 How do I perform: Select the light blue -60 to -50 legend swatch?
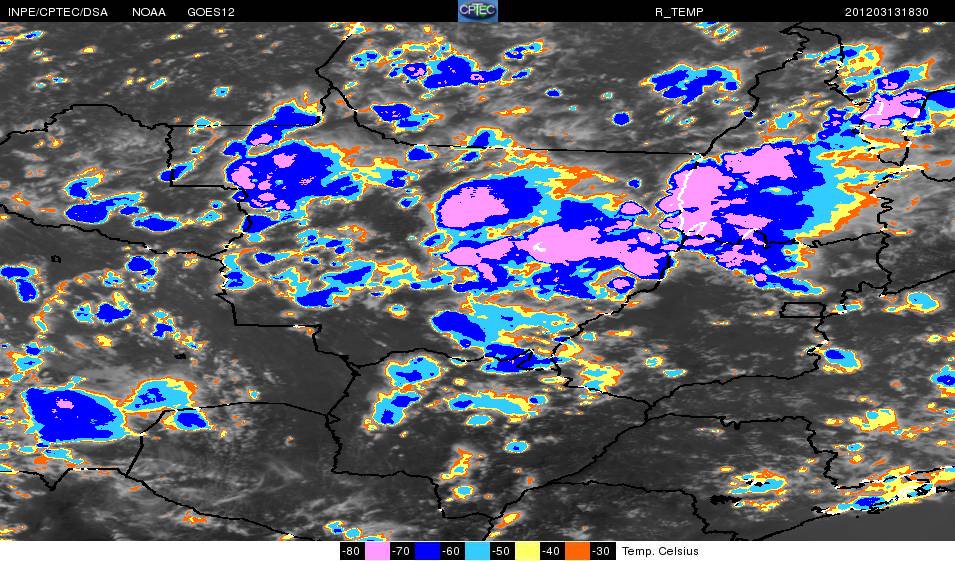click(x=477, y=551)
